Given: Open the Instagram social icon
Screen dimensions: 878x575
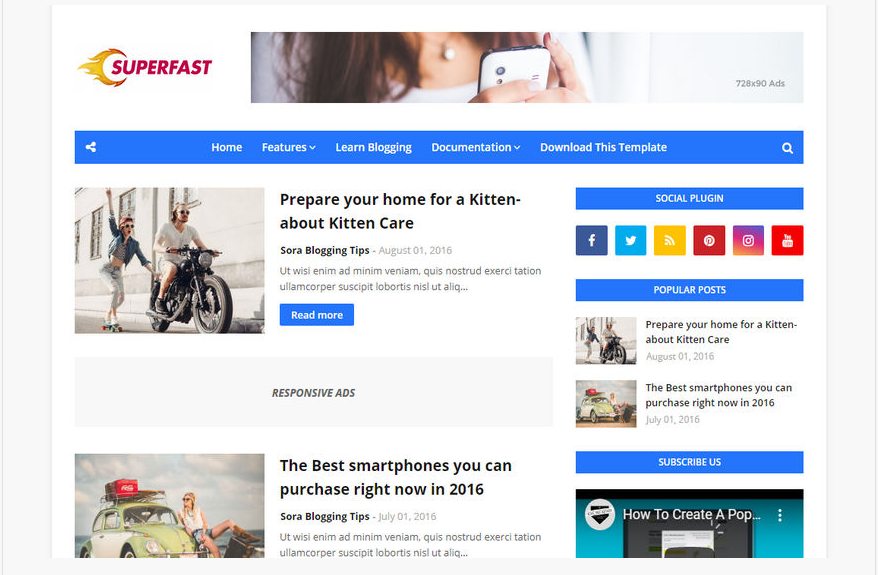Looking at the screenshot, I should 748,240.
